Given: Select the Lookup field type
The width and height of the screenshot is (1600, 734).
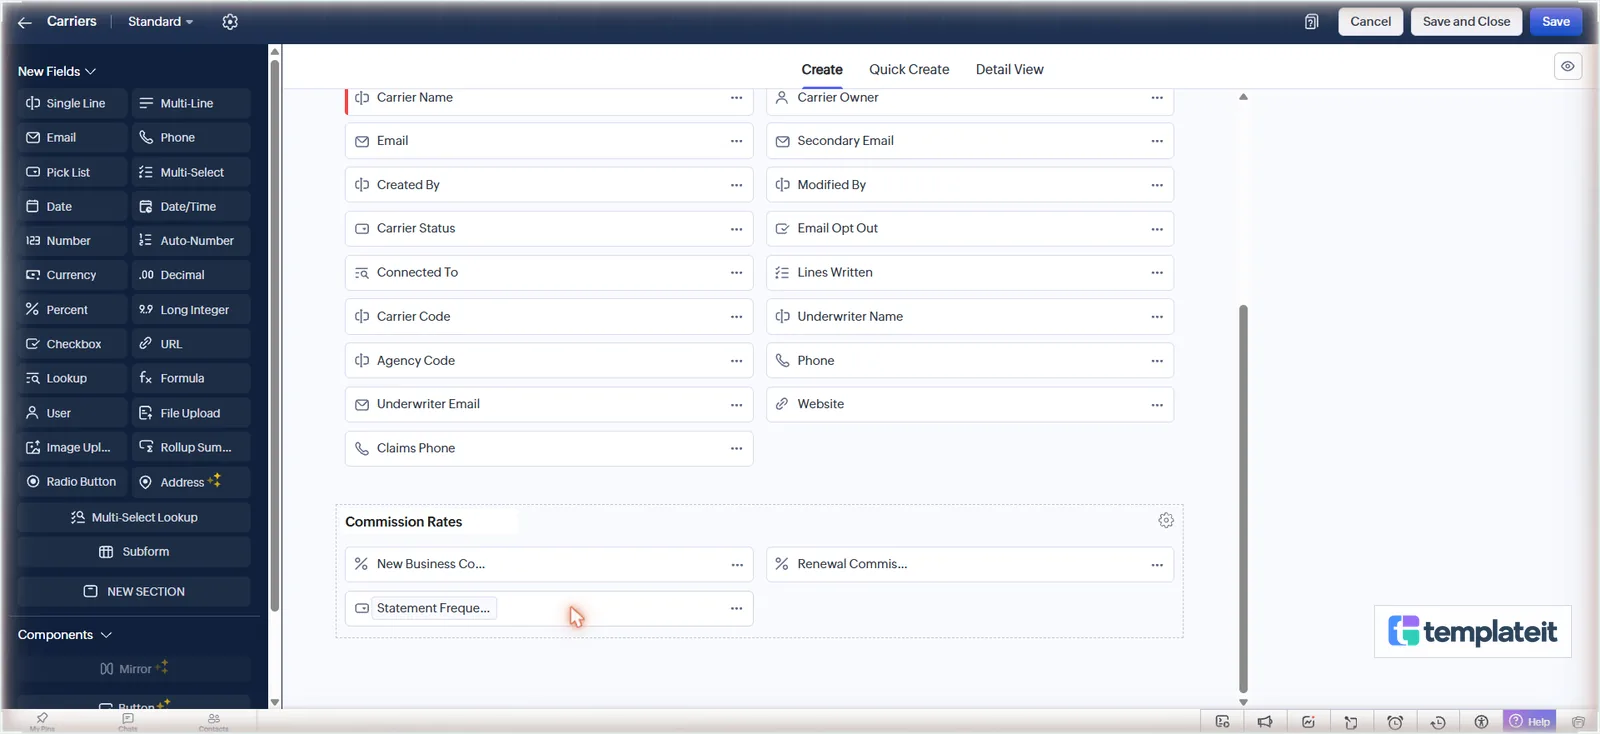Looking at the screenshot, I should click(72, 378).
